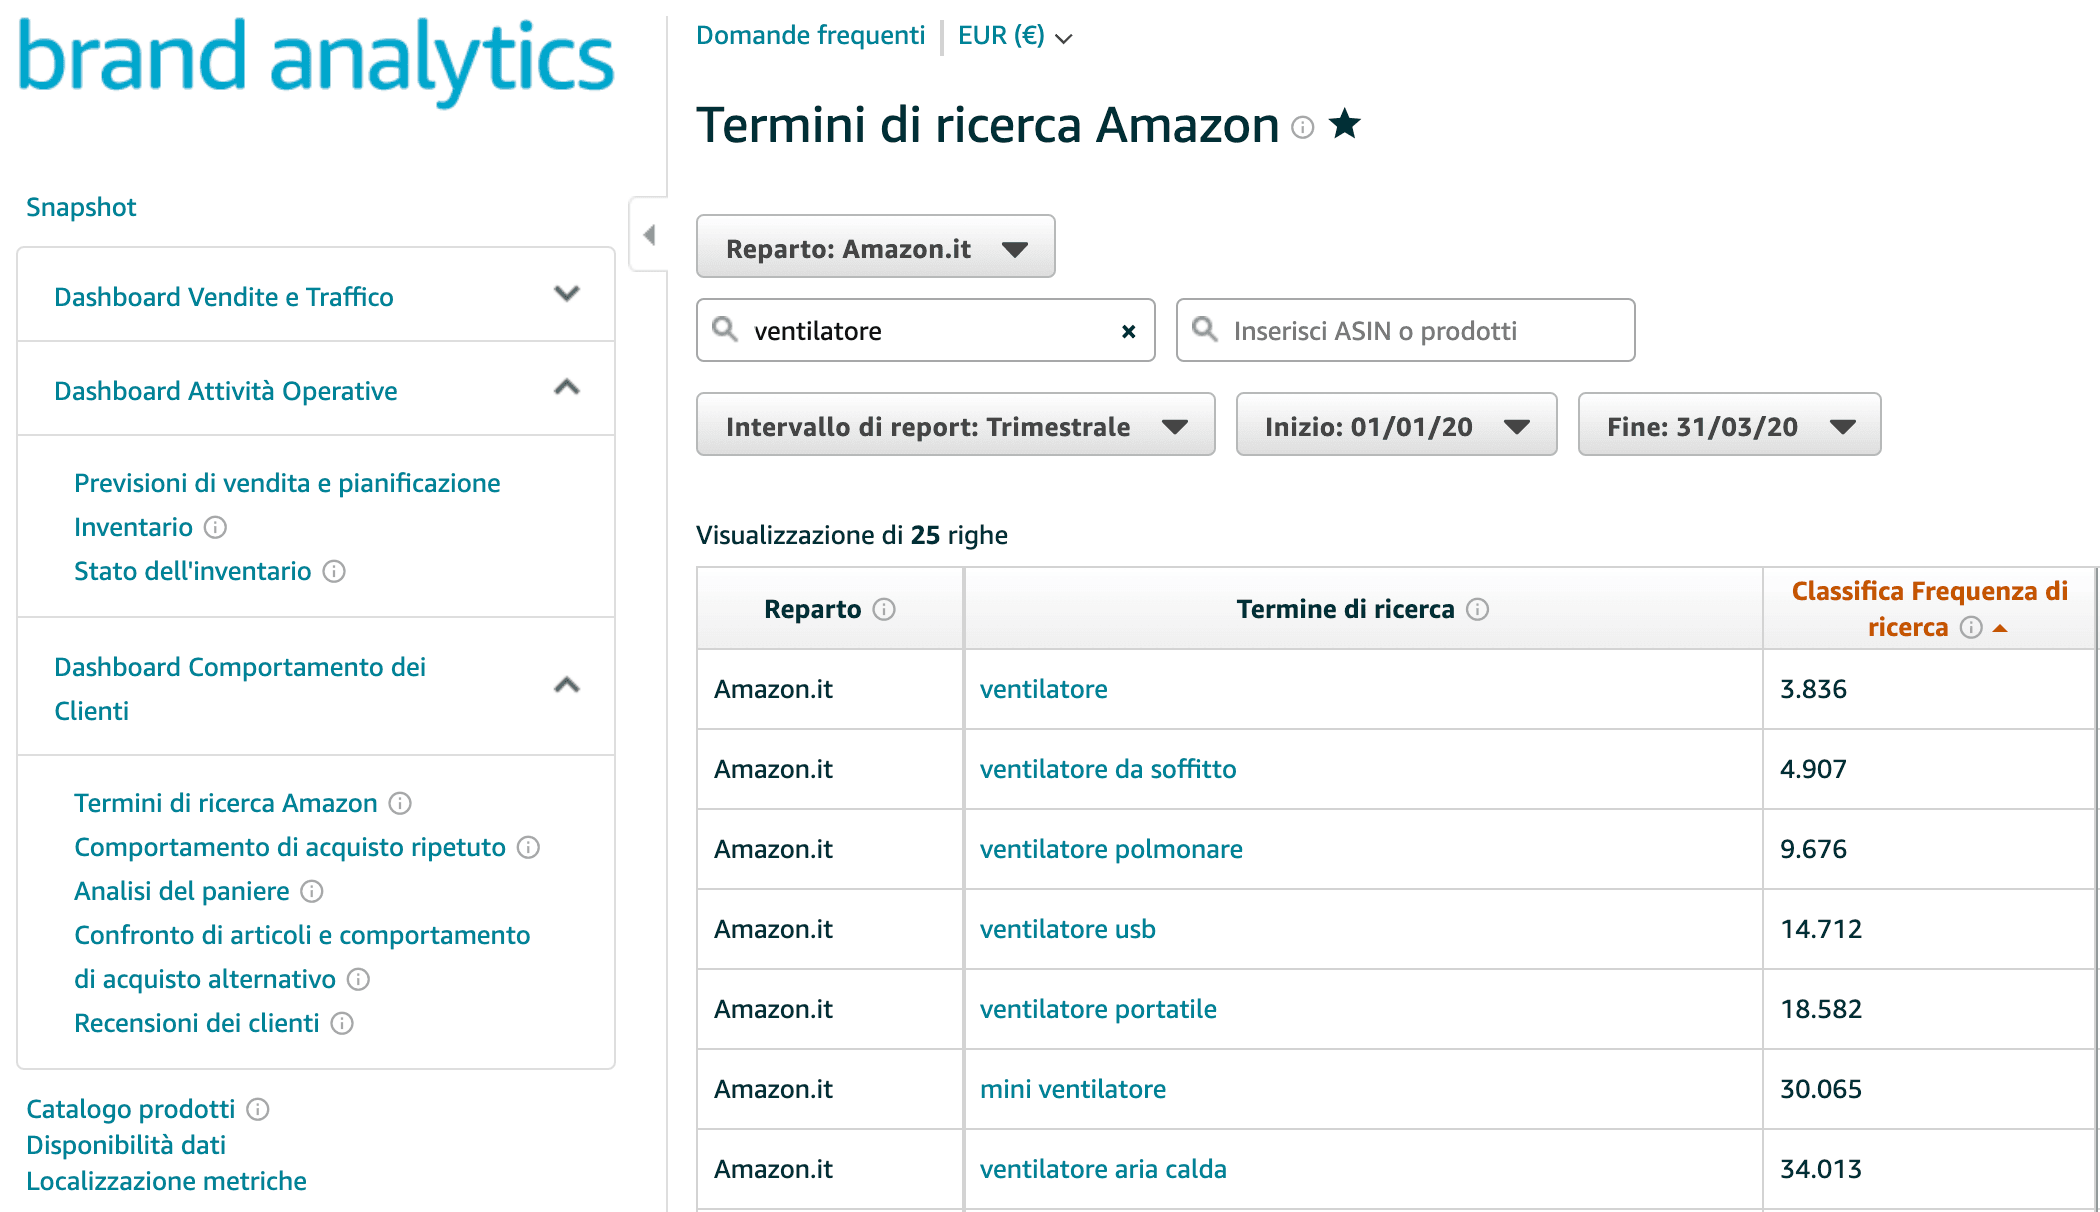Click the ventilatore polmonare search term link
The image size is (2100, 1212).
[1111, 849]
